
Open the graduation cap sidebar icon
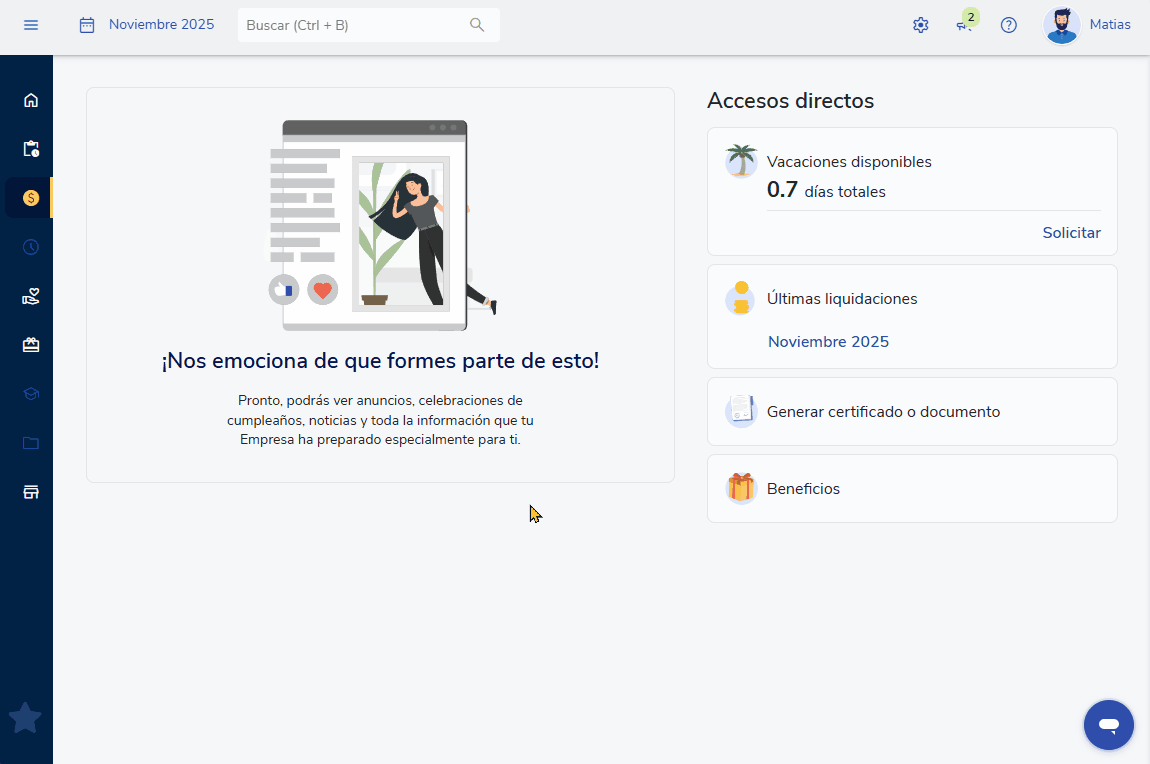(x=31, y=394)
